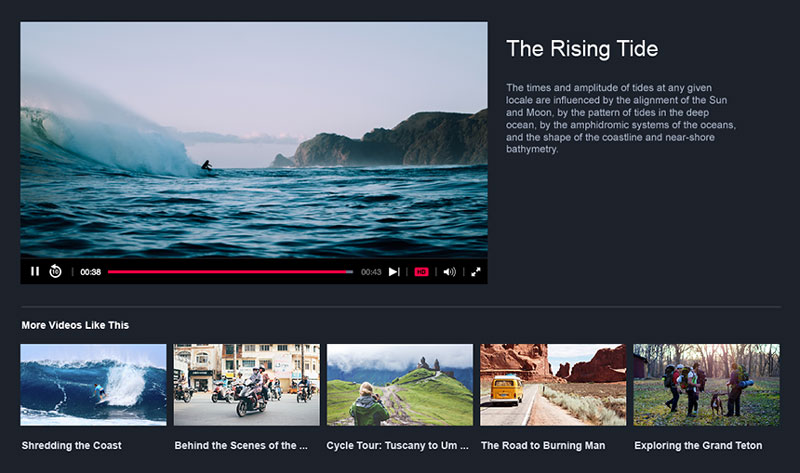Open Shredding the Coast thumbnail

(93, 385)
